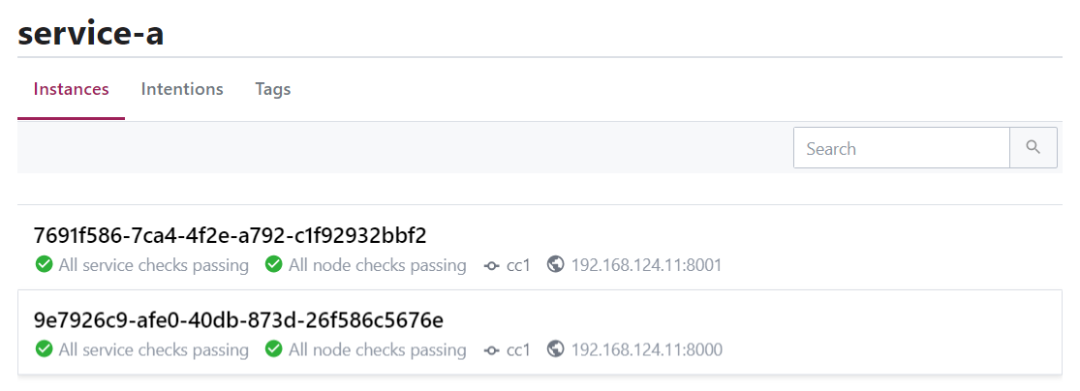Click the magnifier search button
Viewport: 1080px width, 391px height.
(1033, 147)
